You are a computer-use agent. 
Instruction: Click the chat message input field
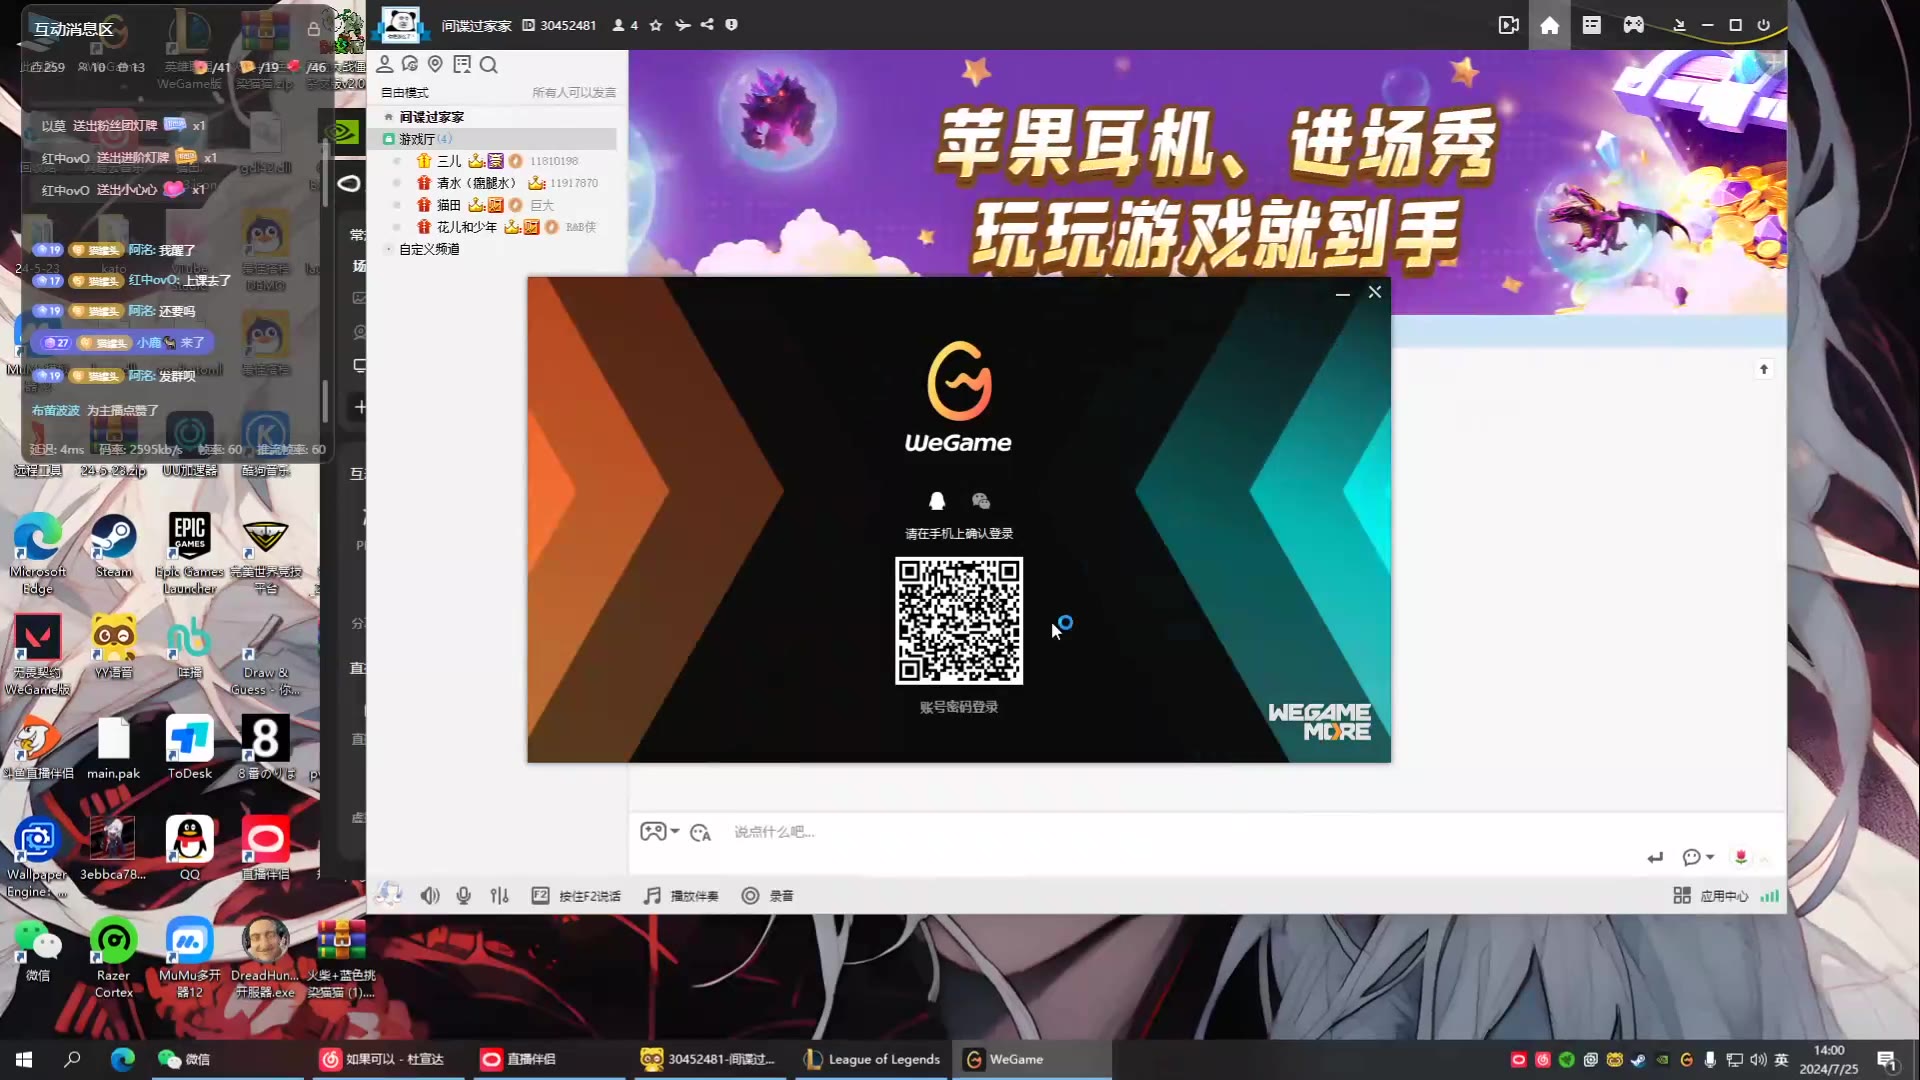[x=1180, y=832]
